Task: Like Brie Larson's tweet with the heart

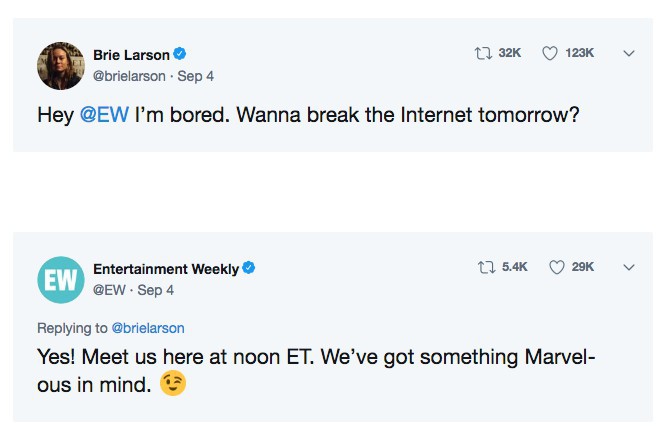Action: click(x=549, y=53)
